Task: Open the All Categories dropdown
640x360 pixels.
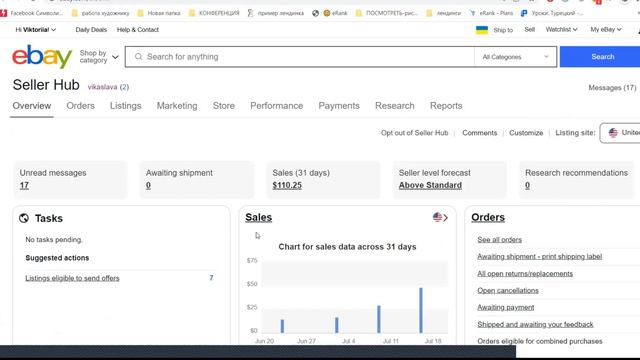Action: (x=516, y=57)
